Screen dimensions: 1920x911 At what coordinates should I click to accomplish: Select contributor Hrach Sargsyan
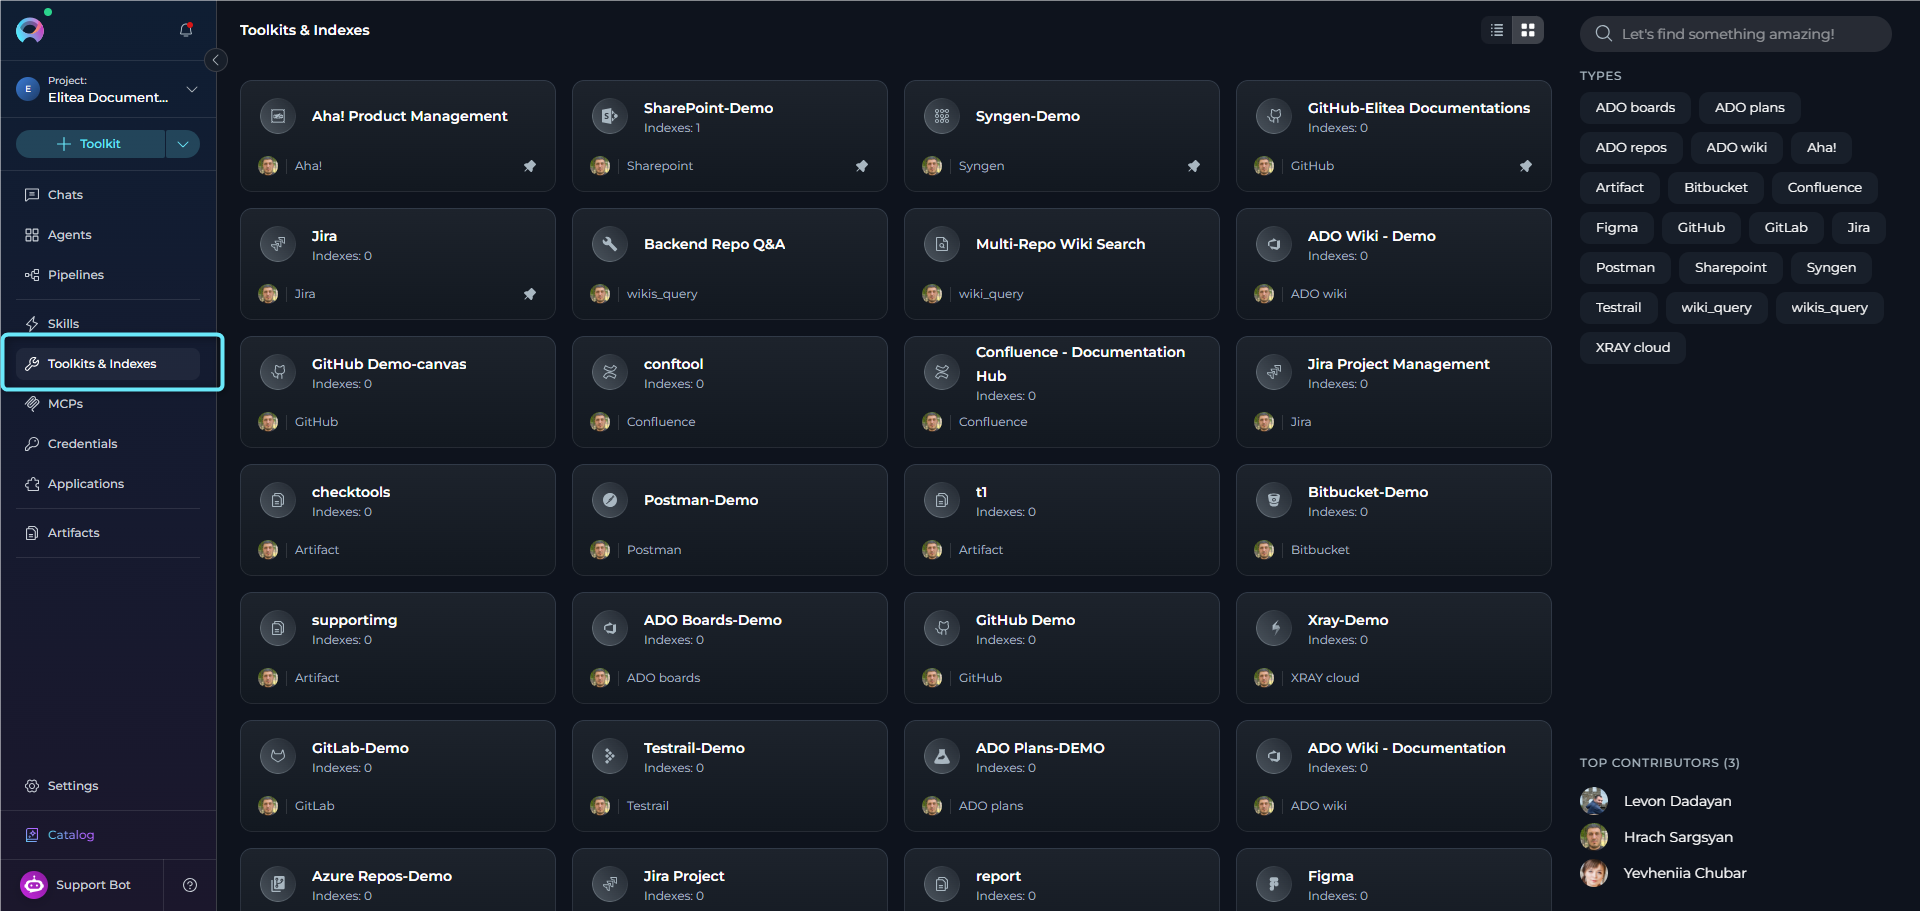point(1657,837)
